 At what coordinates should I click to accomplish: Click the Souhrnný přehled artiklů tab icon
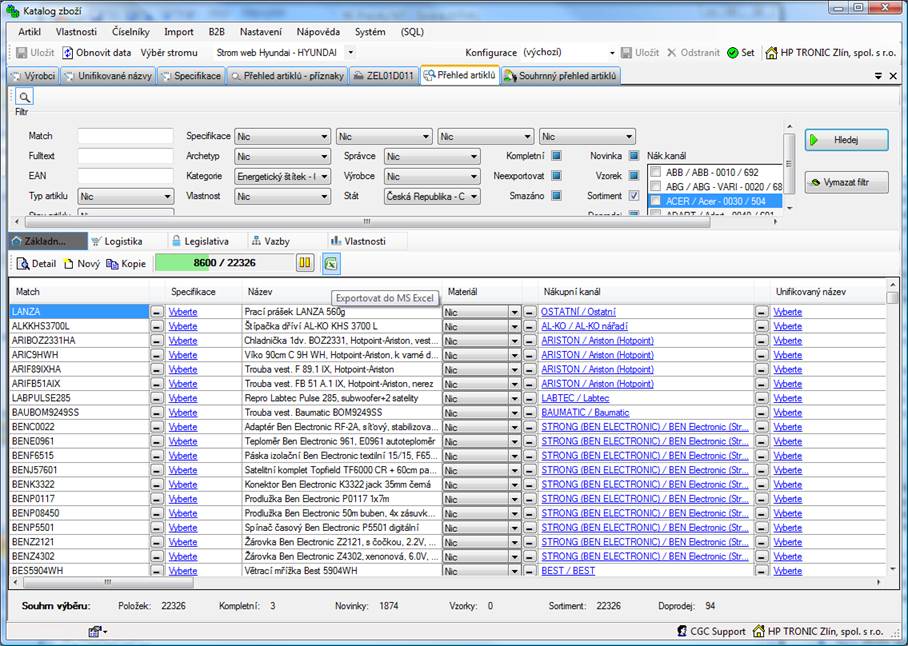[510, 76]
